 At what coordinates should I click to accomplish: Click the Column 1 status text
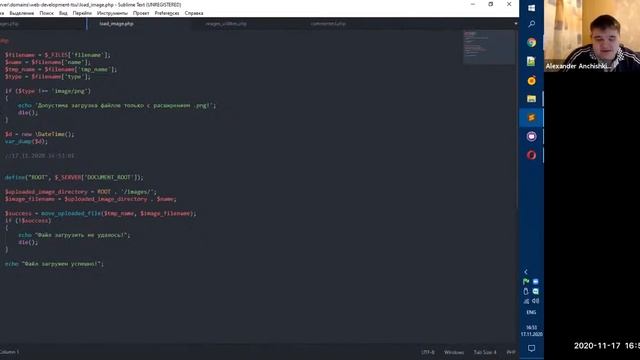(x=9, y=352)
